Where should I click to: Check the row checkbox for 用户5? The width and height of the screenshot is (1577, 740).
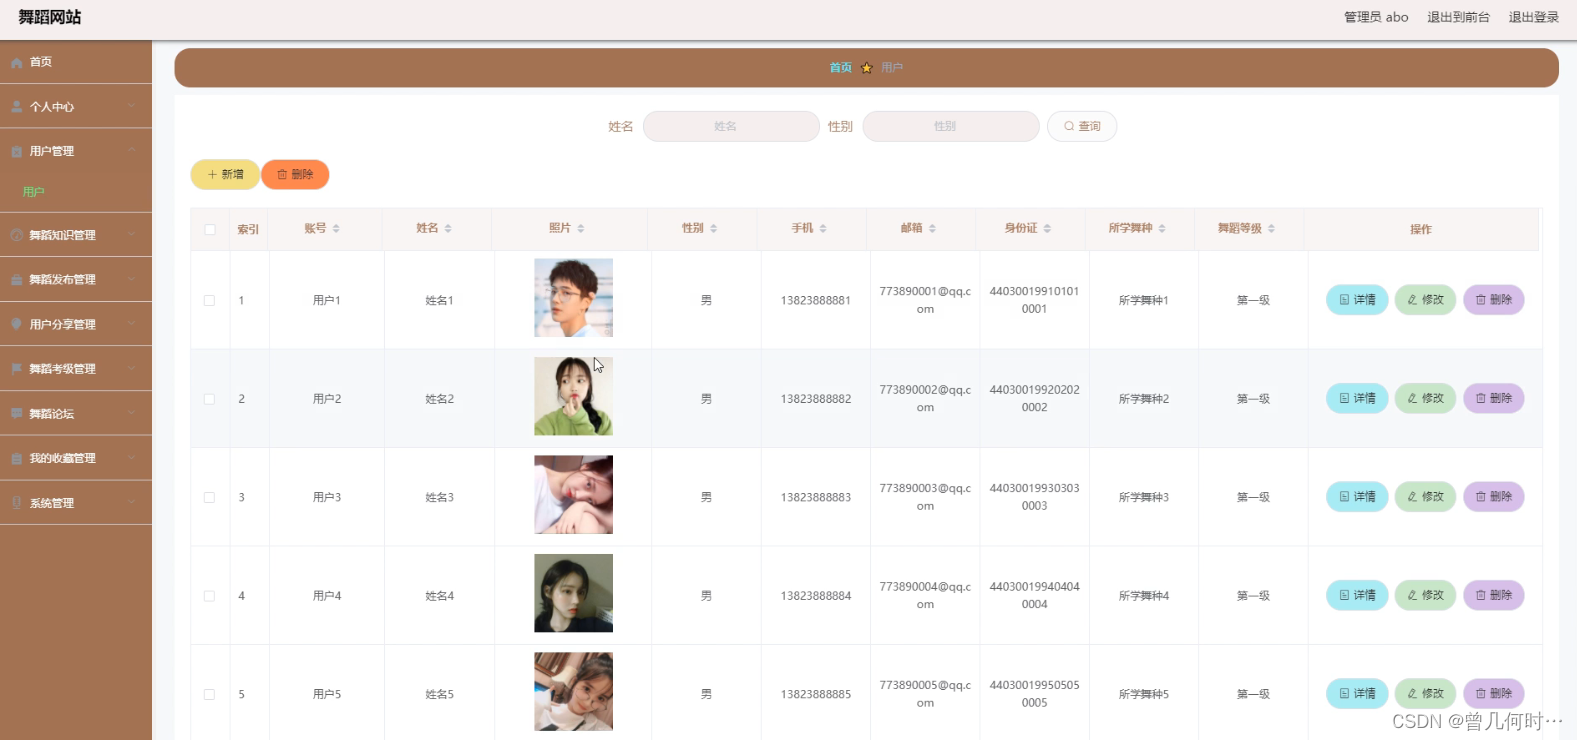pyautogui.click(x=209, y=694)
